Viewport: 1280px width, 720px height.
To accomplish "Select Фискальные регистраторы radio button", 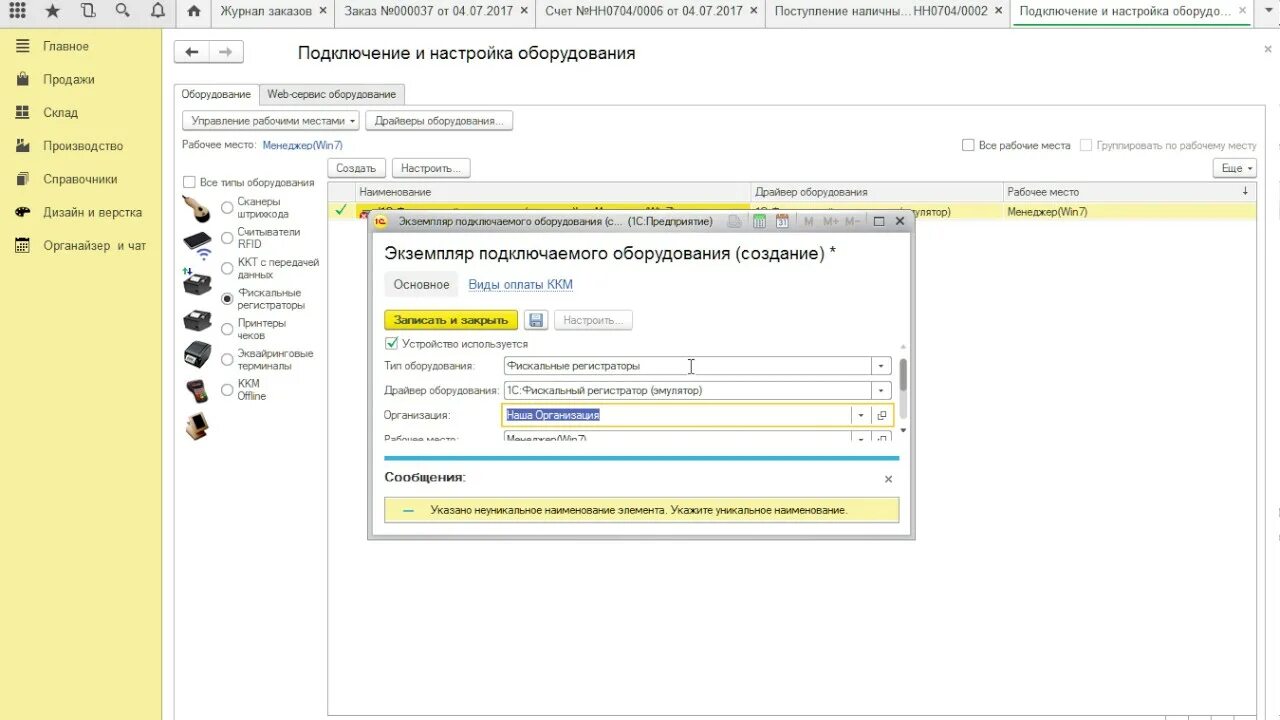I will [227, 298].
